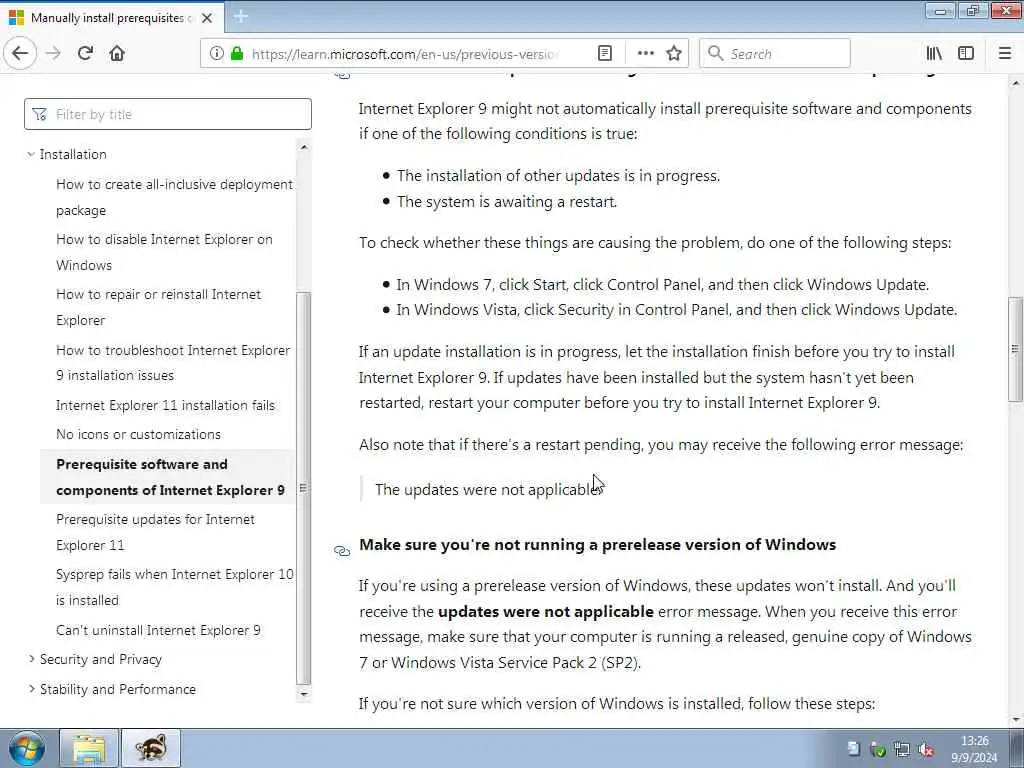Click quoted text The updates were not applicable
The height and width of the screenshot is (768, 1024).
[487, 490]
